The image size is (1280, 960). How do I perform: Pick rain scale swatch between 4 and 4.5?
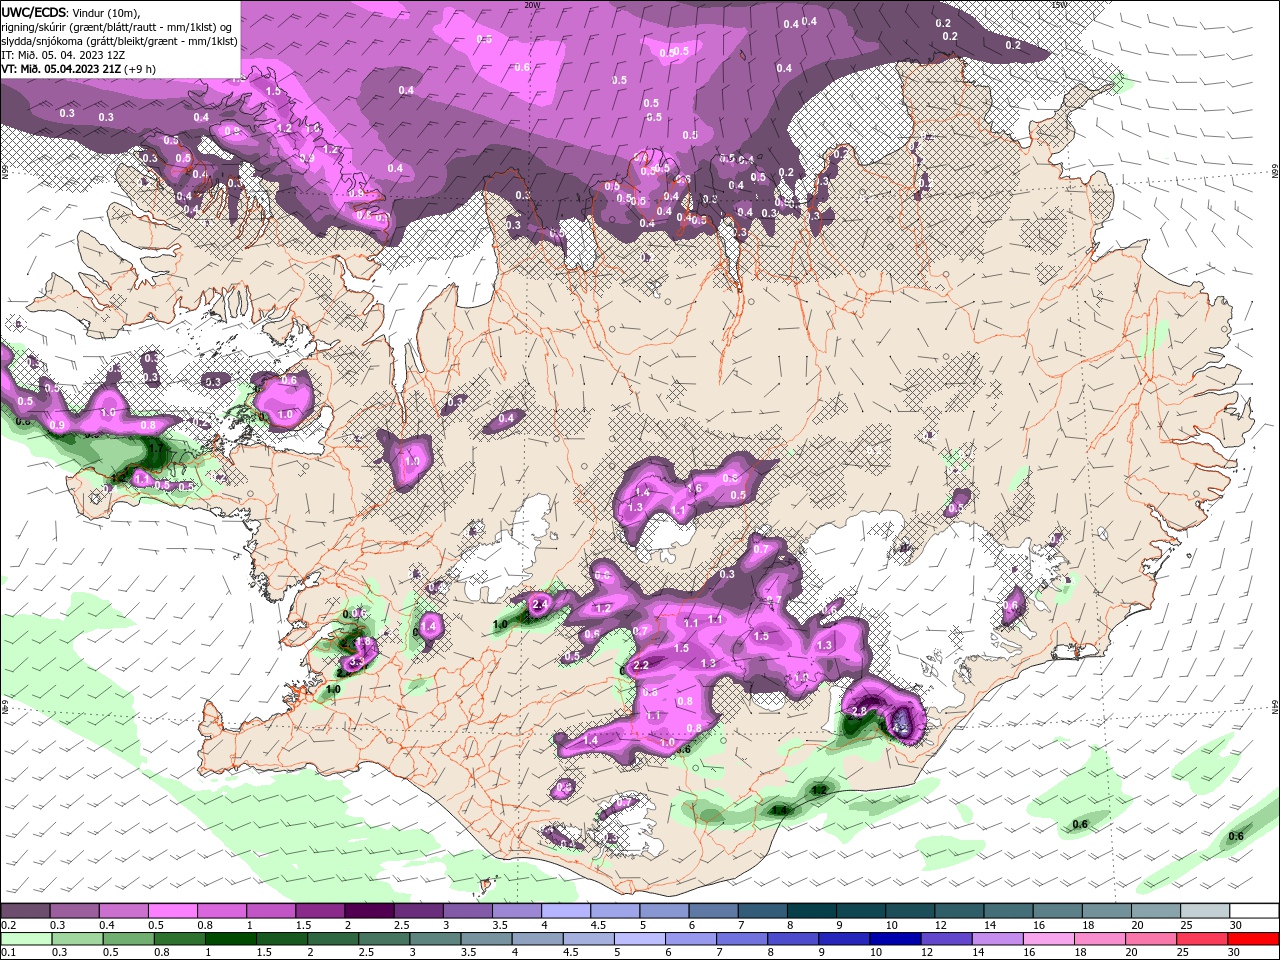538,939
